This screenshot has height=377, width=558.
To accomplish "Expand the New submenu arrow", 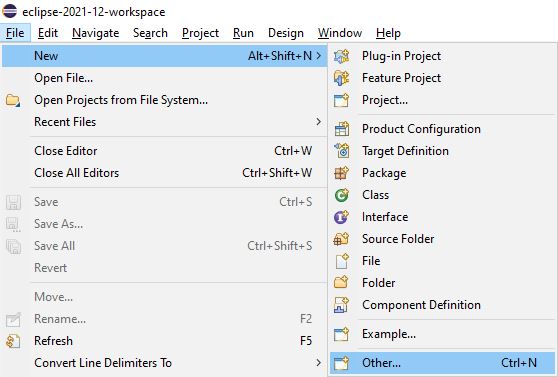I will [x=319, y=56].
